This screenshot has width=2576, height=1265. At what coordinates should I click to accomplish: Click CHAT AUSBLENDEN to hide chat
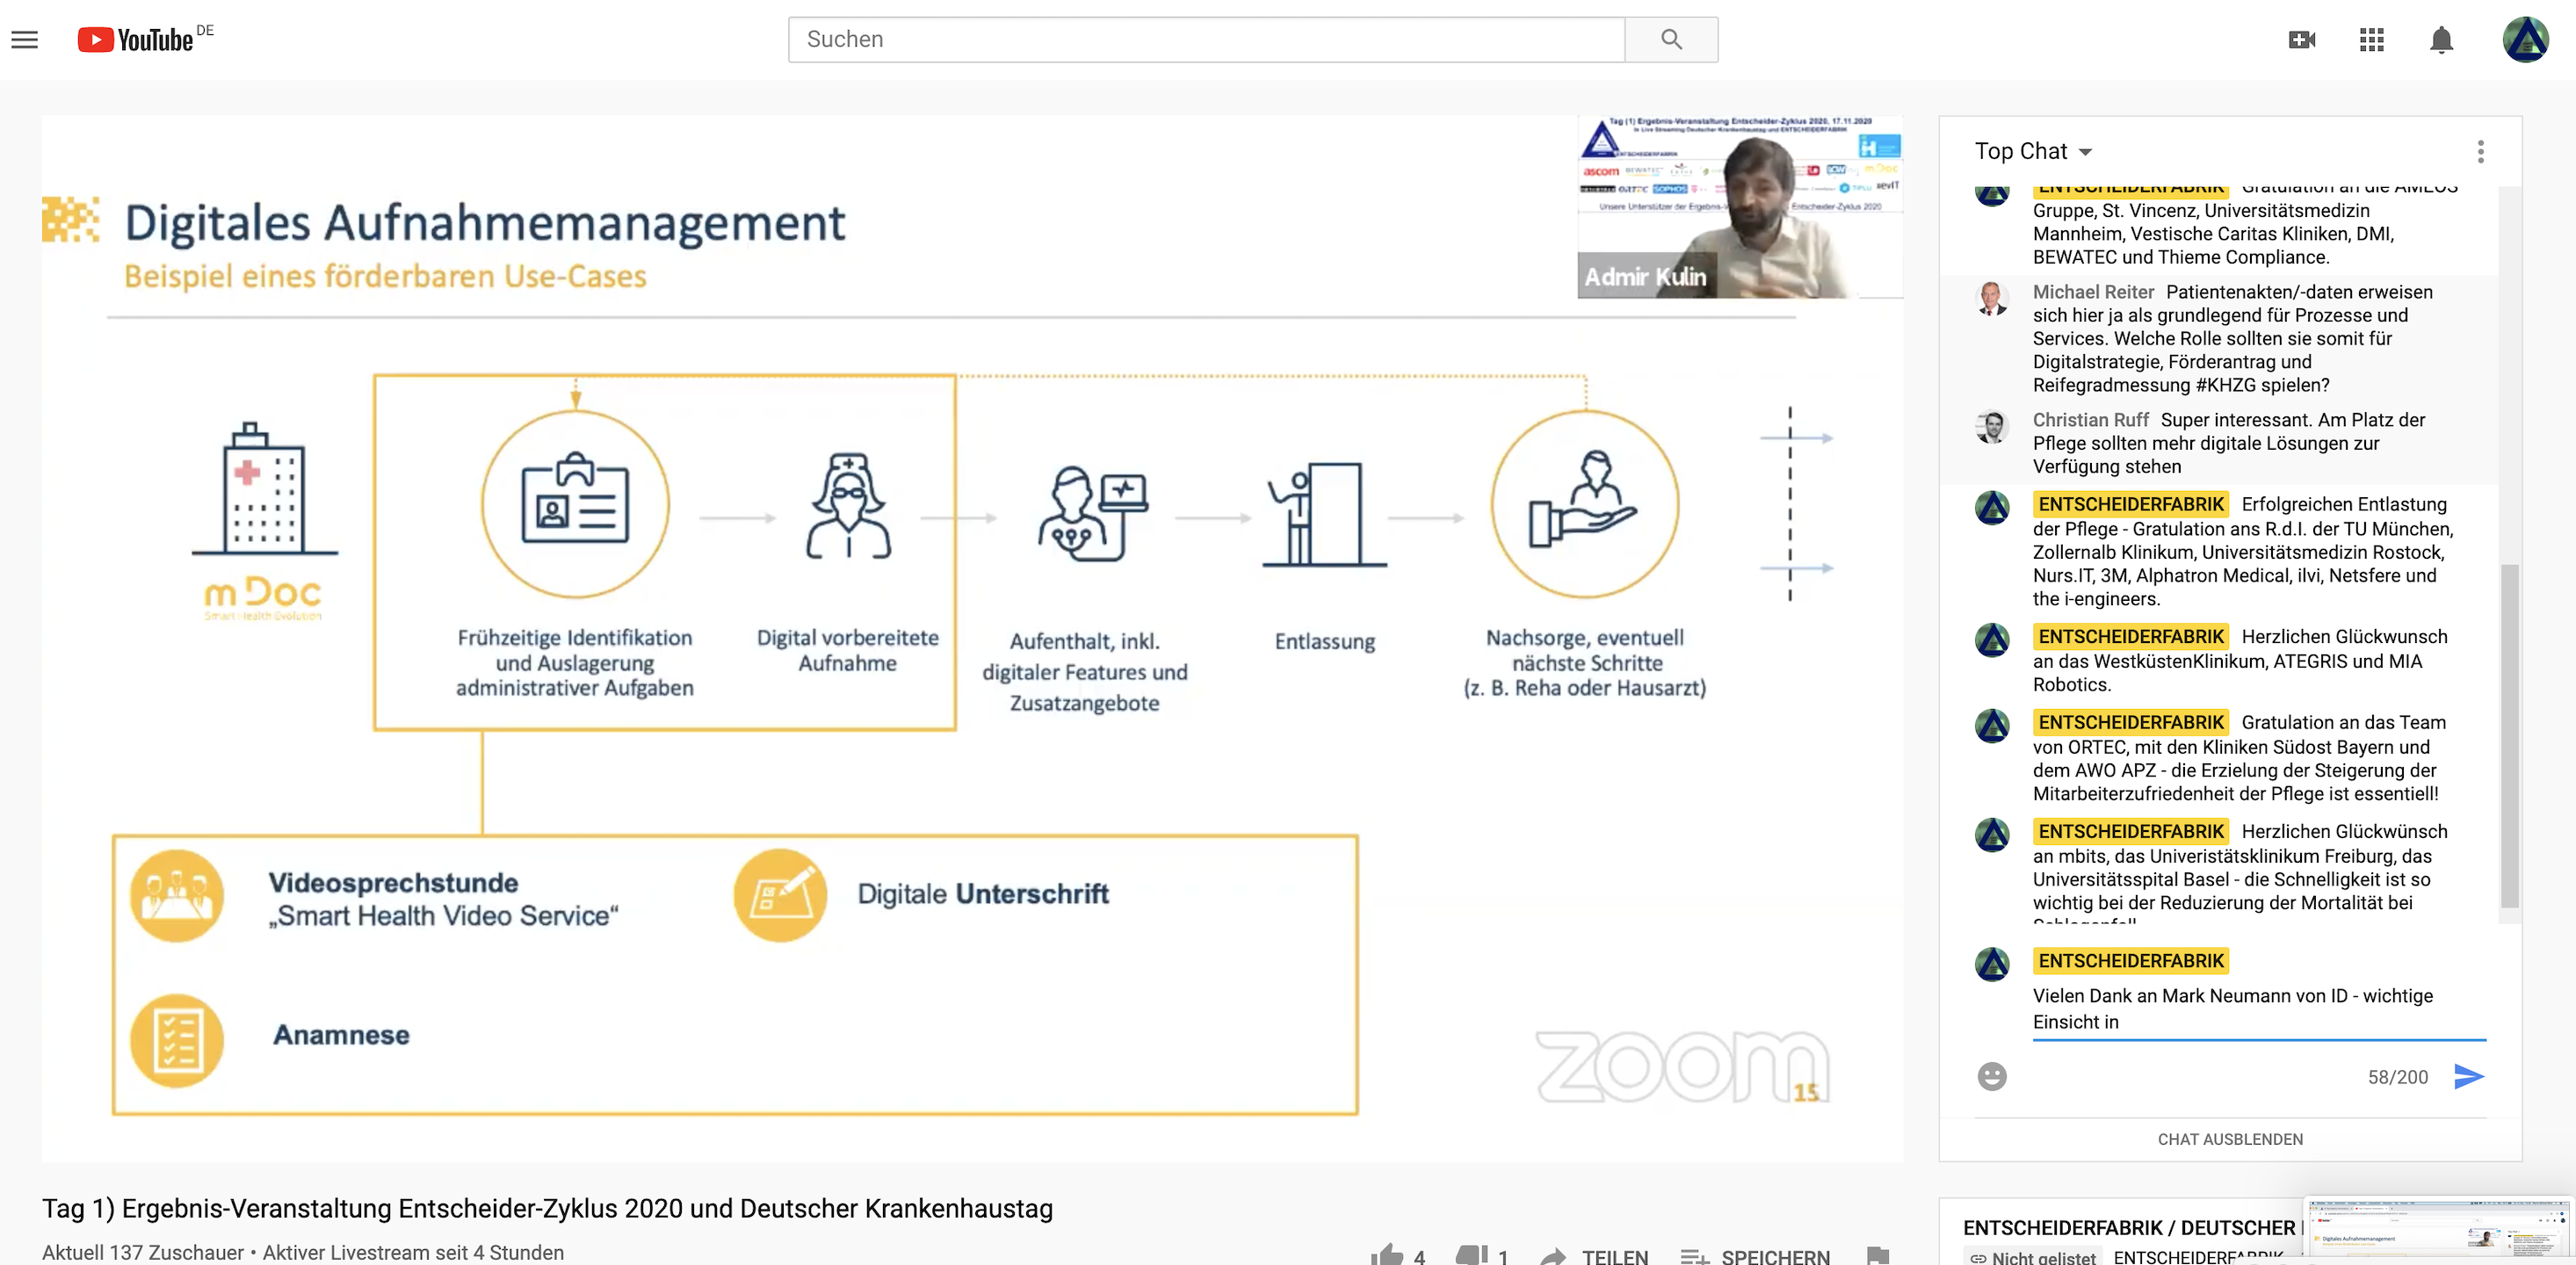[2230, 1139]
